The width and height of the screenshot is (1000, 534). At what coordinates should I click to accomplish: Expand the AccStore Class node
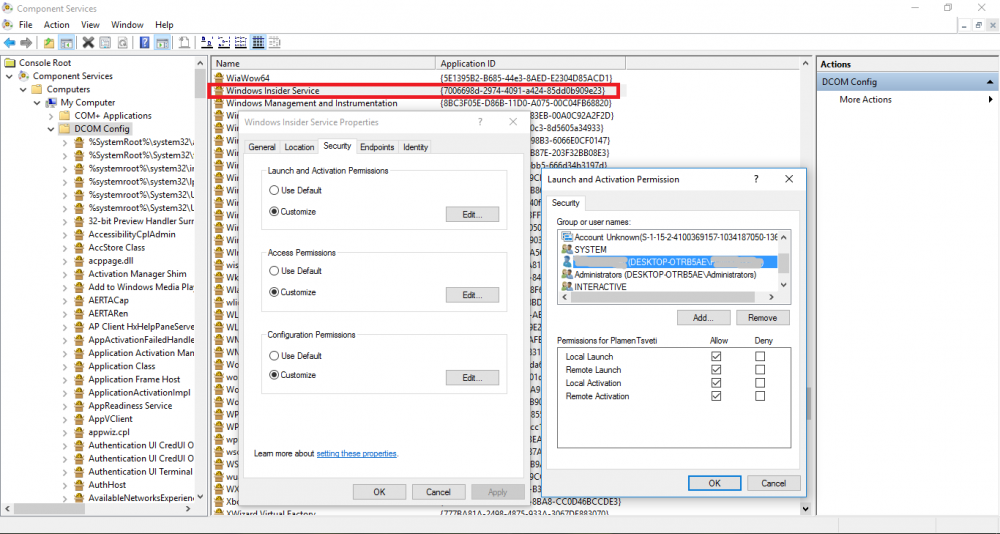click(65, 248)
